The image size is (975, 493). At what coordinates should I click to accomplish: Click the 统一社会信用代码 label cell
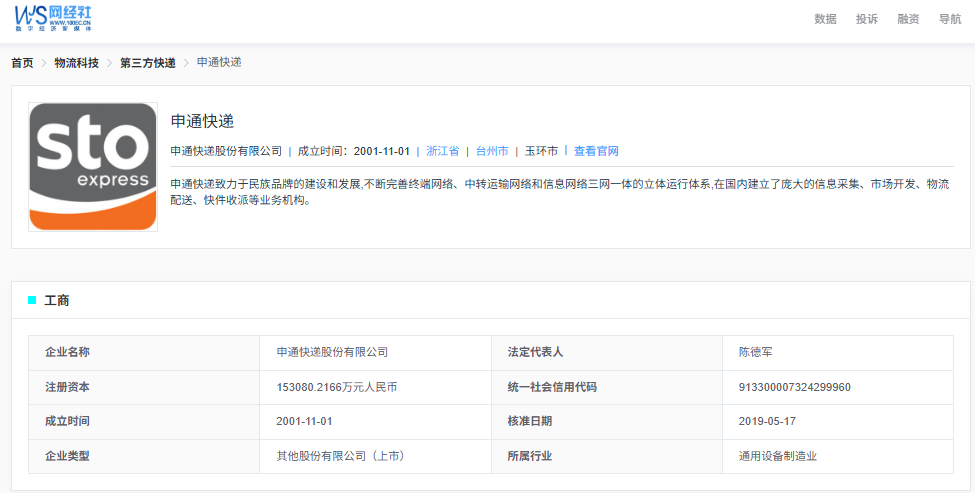point(607,387)
